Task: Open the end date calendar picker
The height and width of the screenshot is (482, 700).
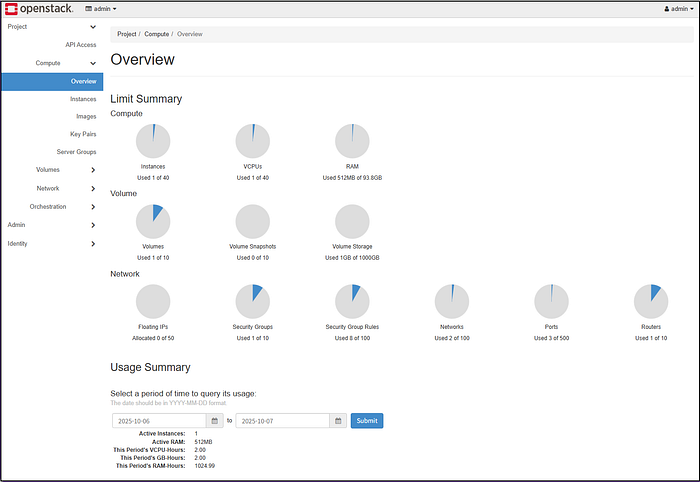Action: [338, 421]
